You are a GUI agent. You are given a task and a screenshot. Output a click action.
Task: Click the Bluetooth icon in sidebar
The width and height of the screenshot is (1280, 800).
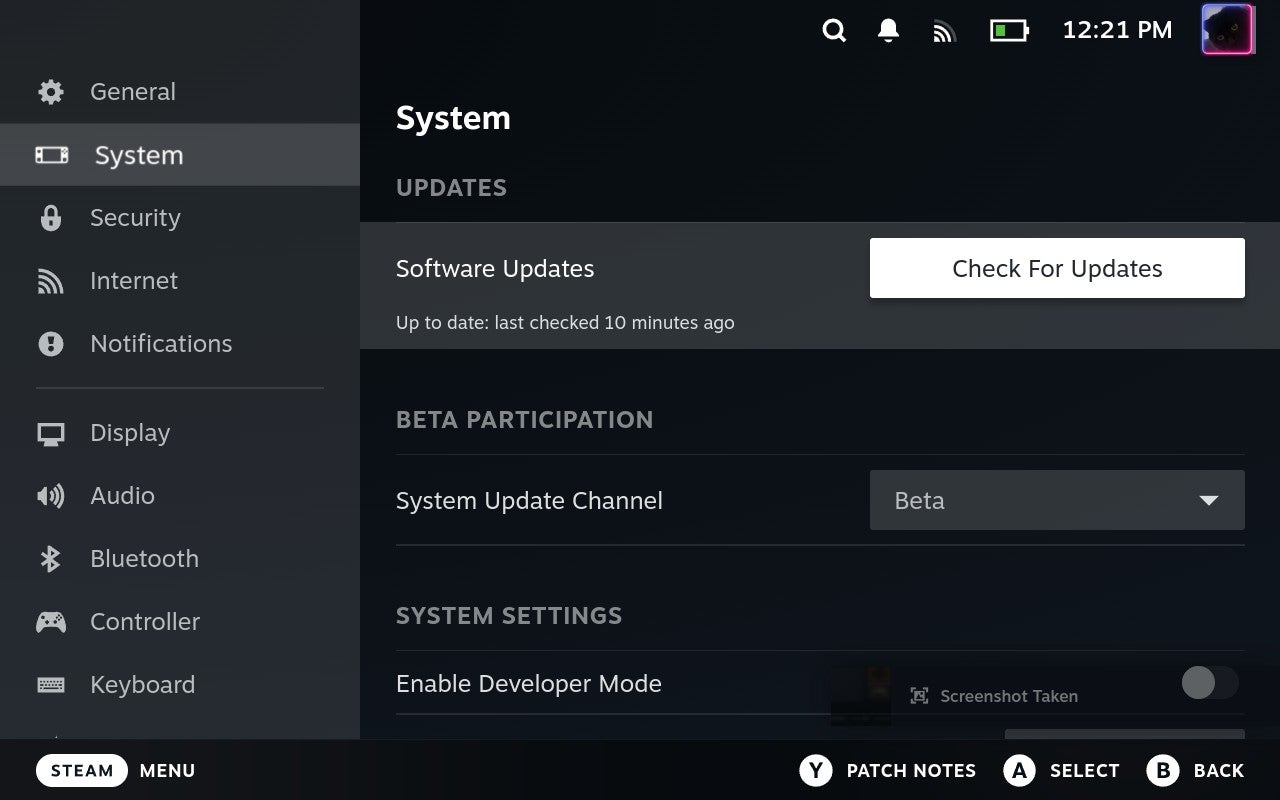50,558
